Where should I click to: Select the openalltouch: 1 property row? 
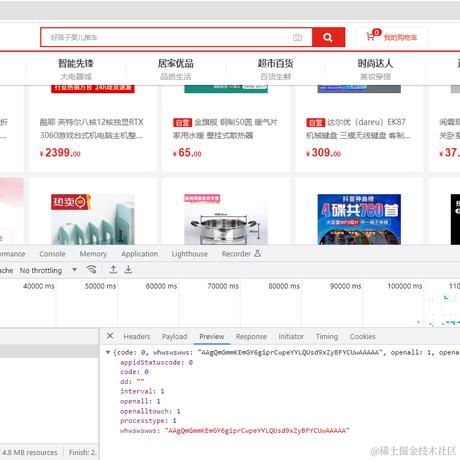[150, 411]
